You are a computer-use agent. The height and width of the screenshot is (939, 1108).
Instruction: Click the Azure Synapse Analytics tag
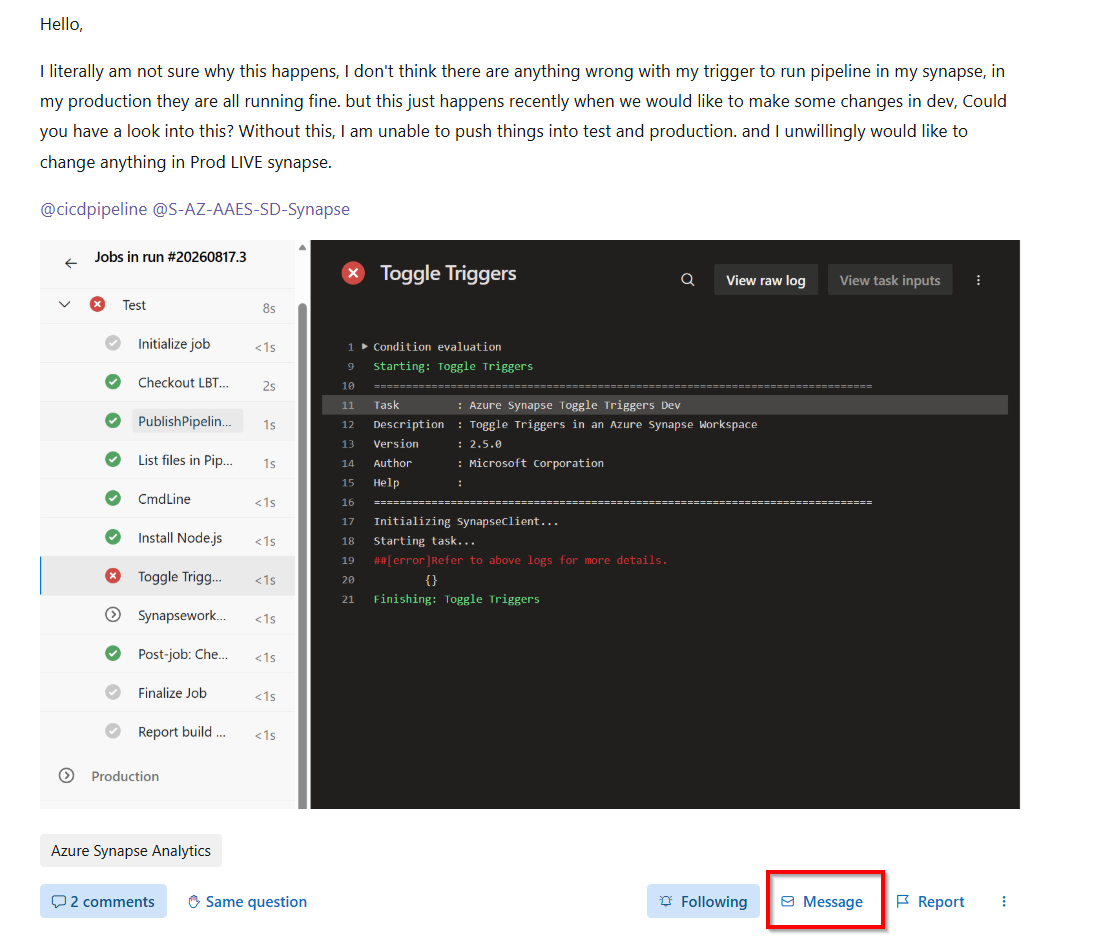pyautogui.click(x=131, y=851)
